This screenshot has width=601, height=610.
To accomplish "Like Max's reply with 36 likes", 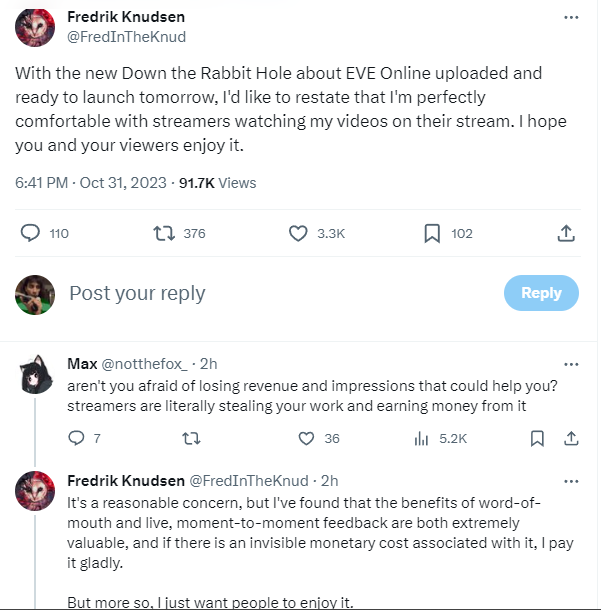I will point(306,438).
